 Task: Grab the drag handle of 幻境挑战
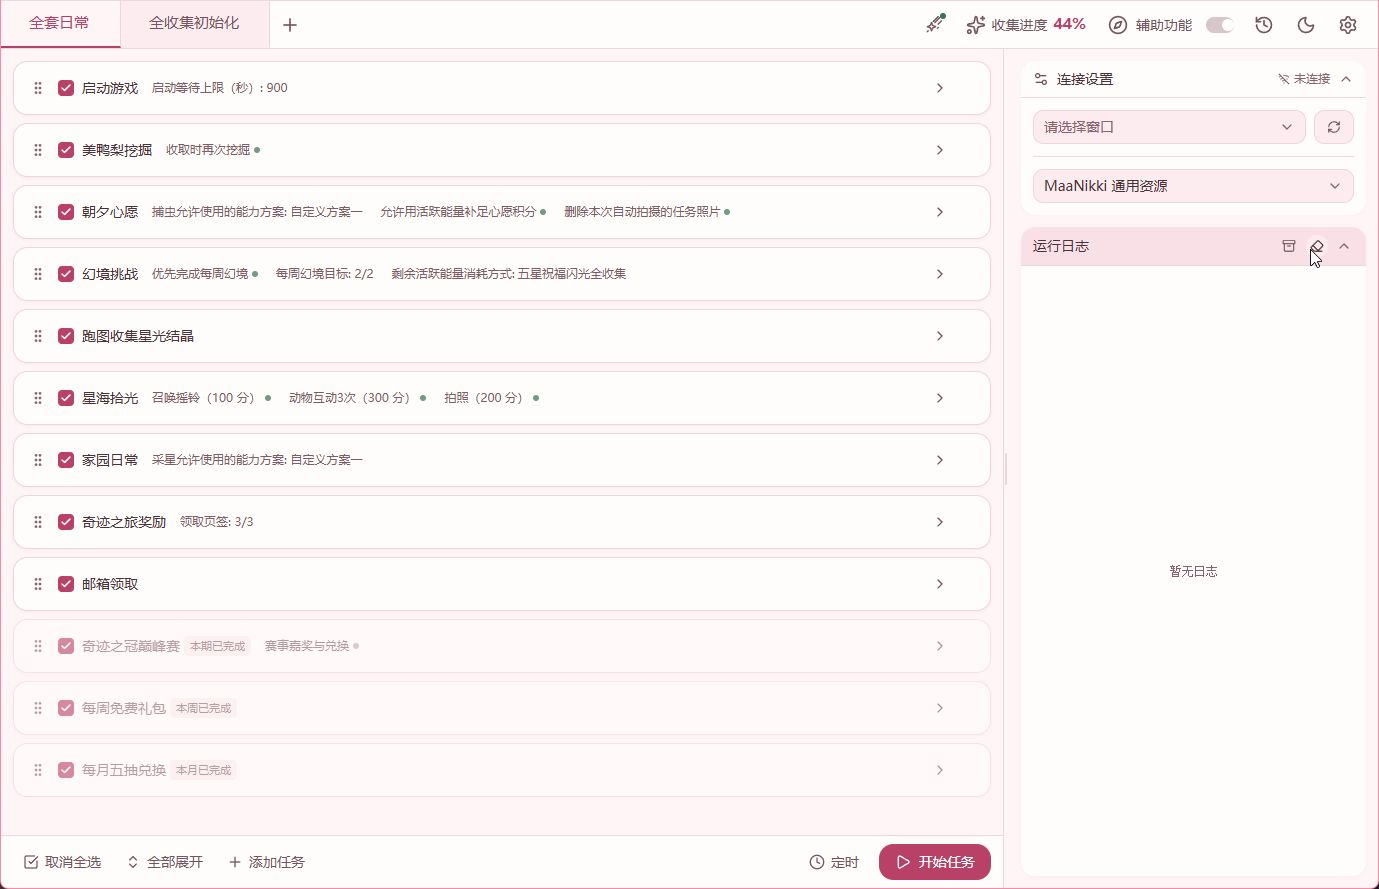click(38, 274)
